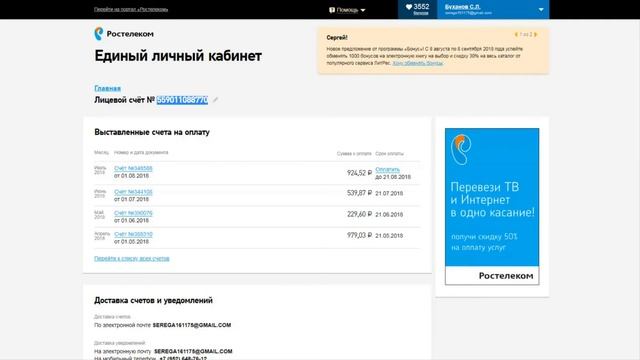
Task: Click the heart bonus icon showing 3552
Action: 409,7
